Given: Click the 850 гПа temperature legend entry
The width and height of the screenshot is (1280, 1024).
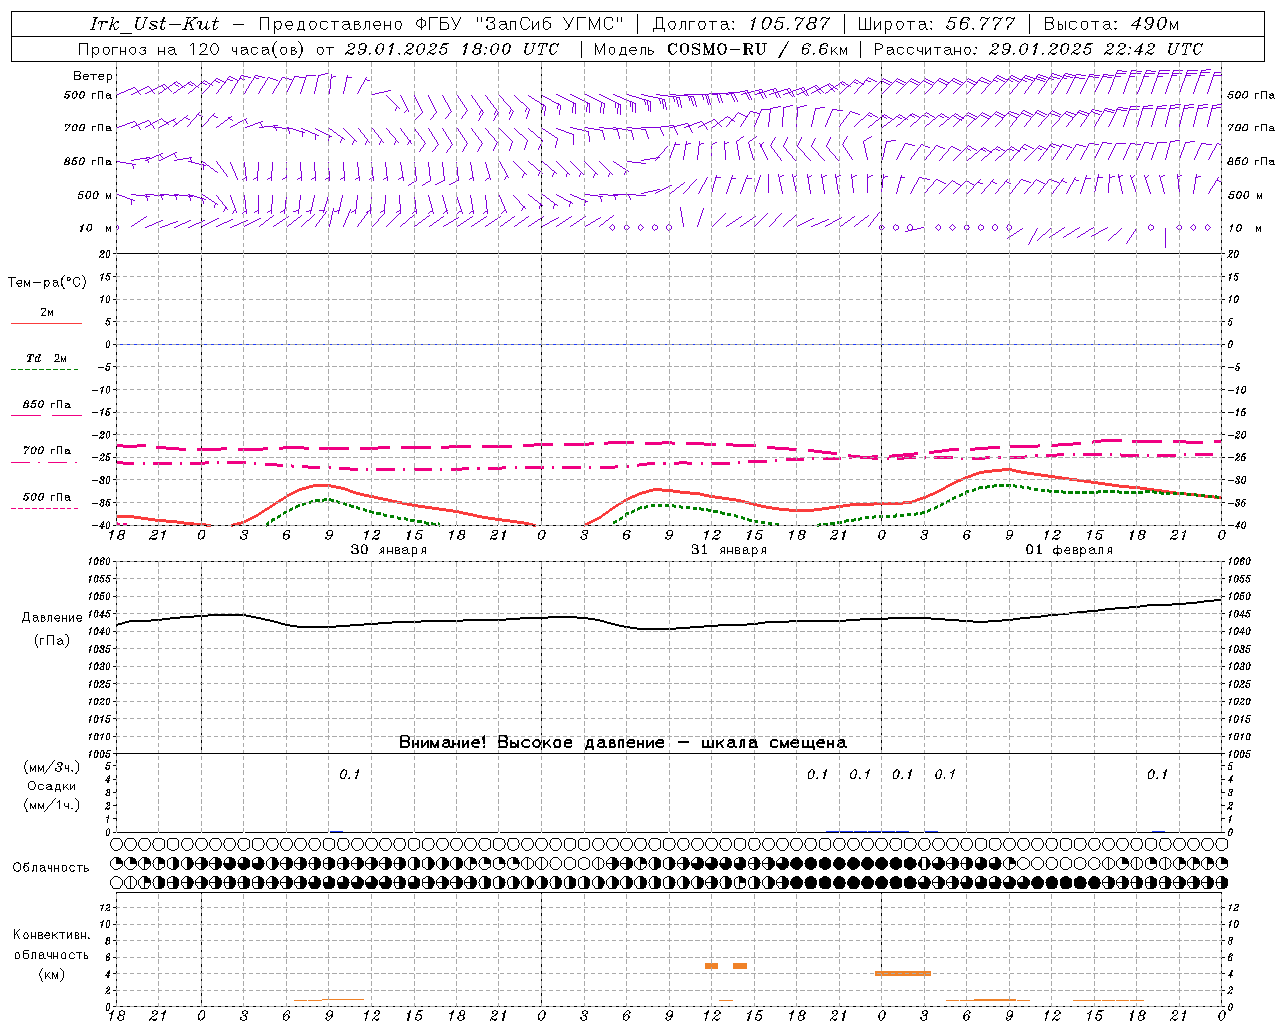Looking at the screenshot, I should click(x=47, y=405).
